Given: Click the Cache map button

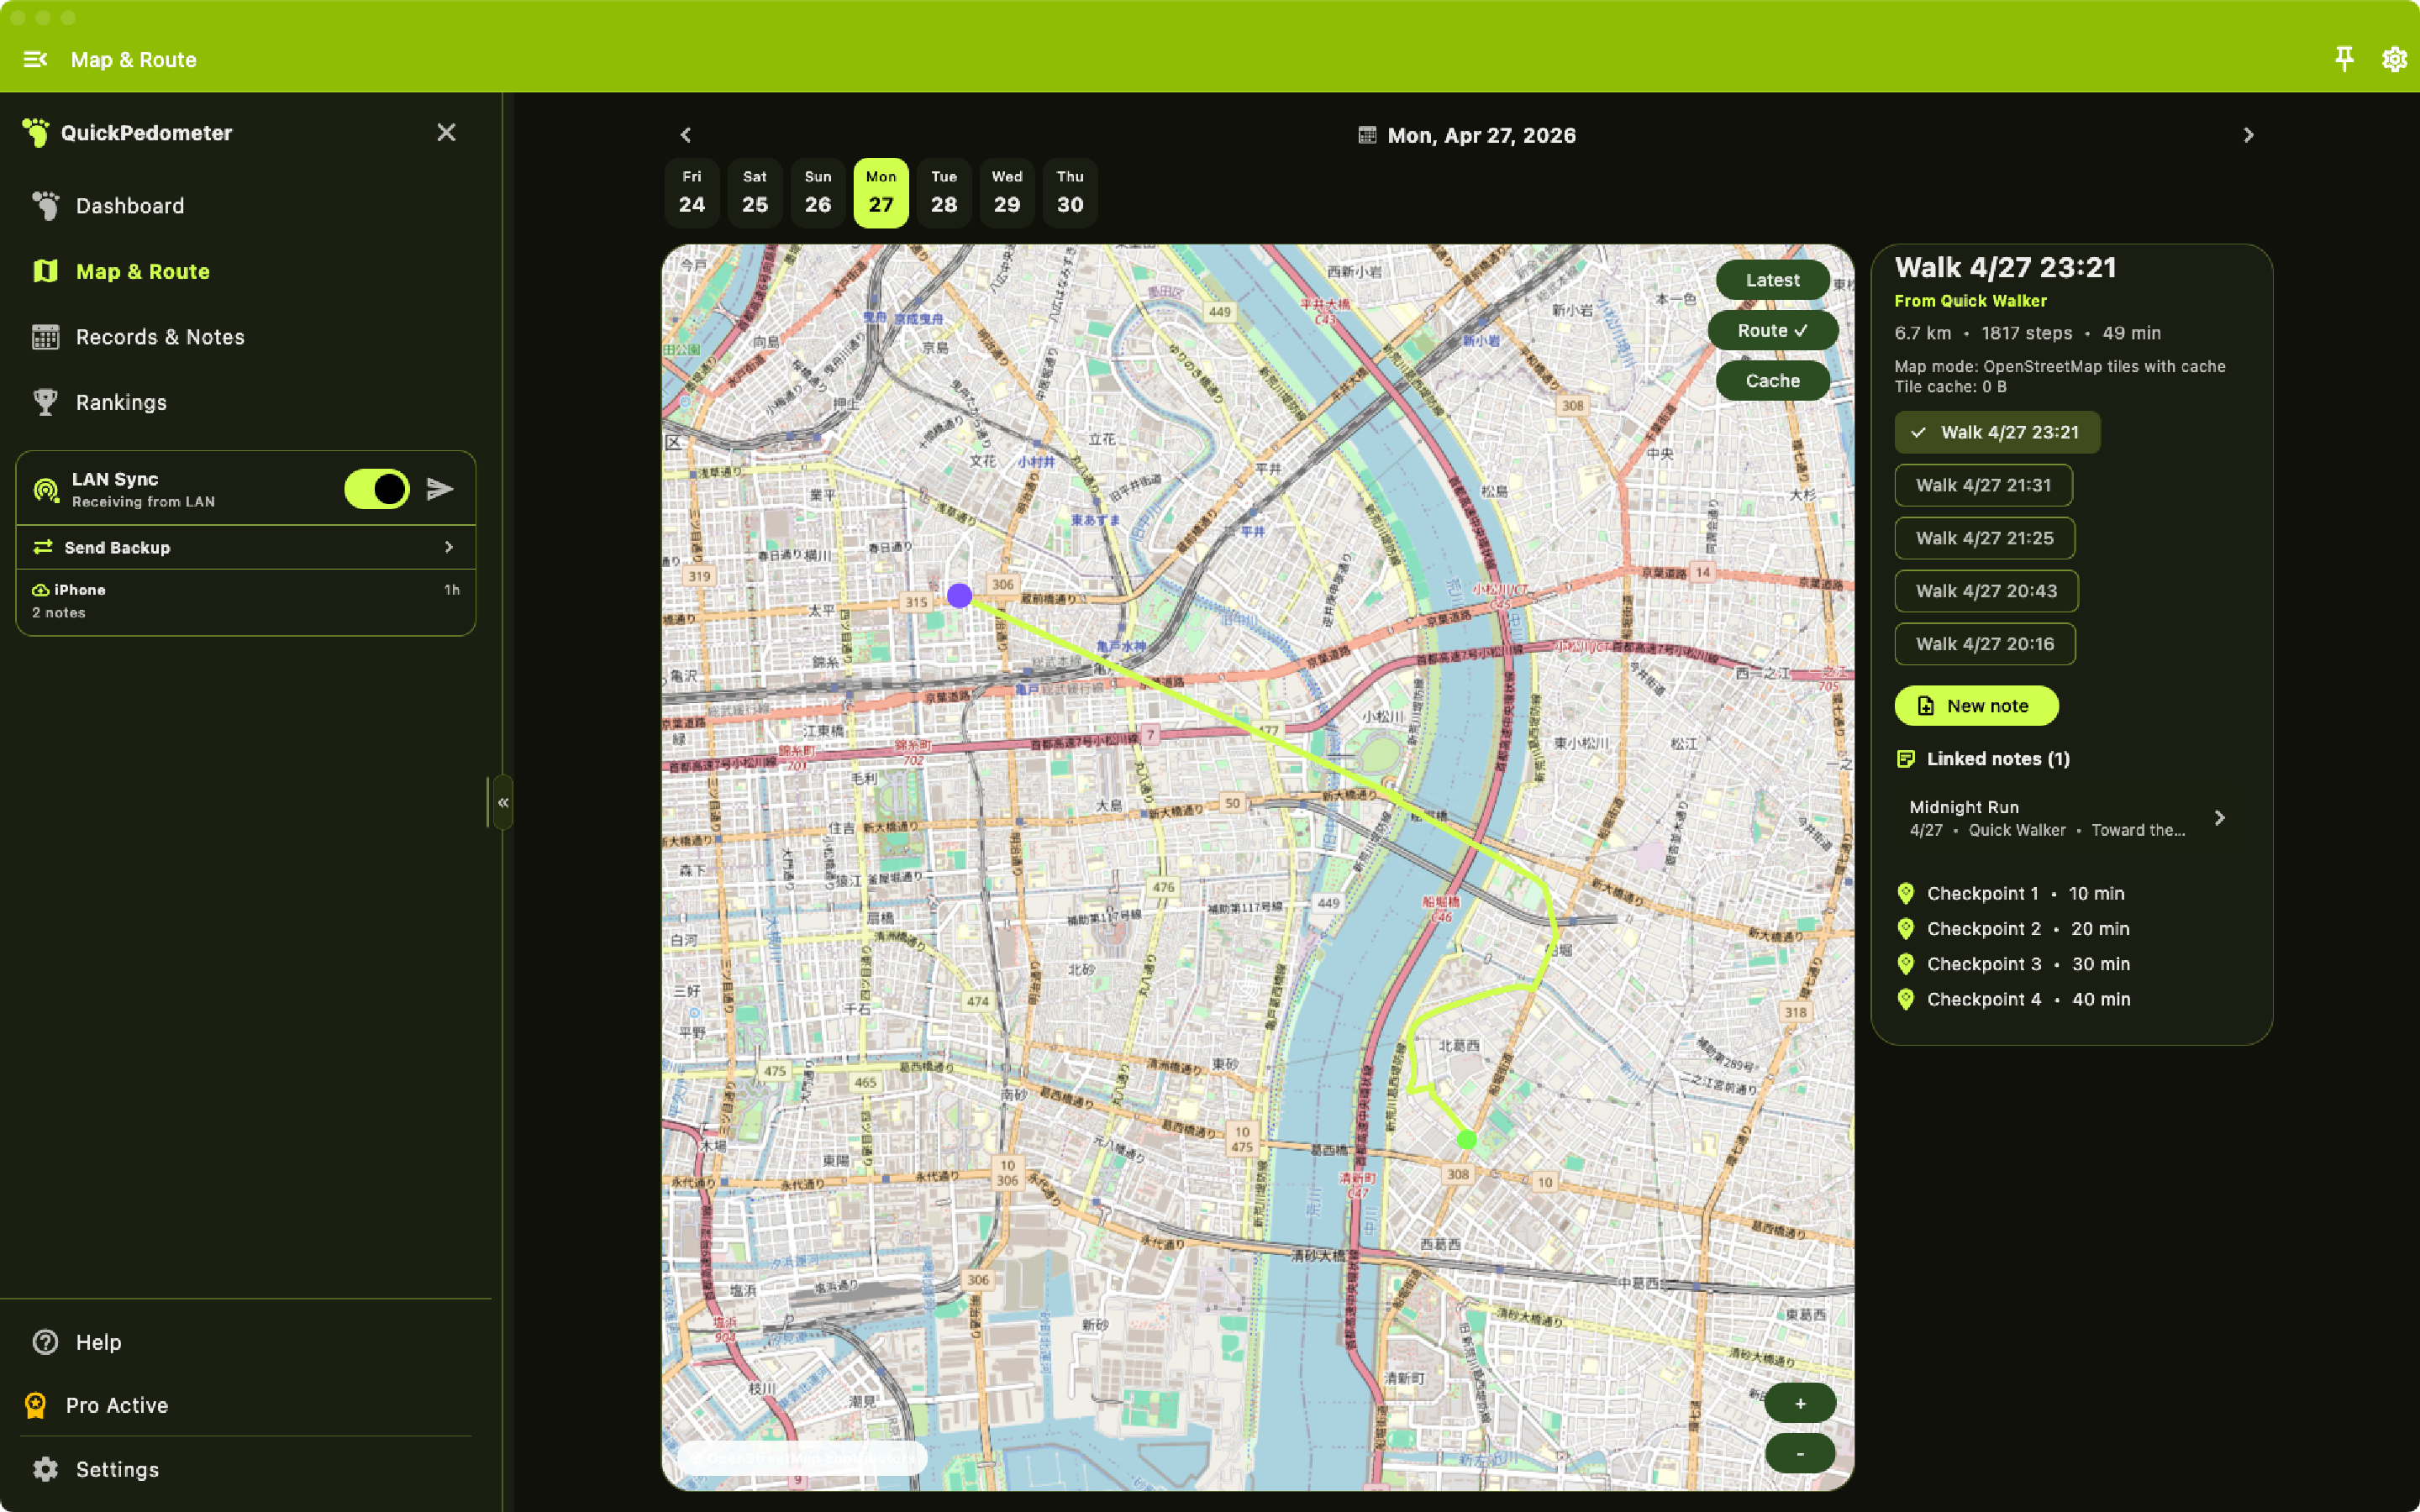Looking at the screenshot, I should point(1772,381).
